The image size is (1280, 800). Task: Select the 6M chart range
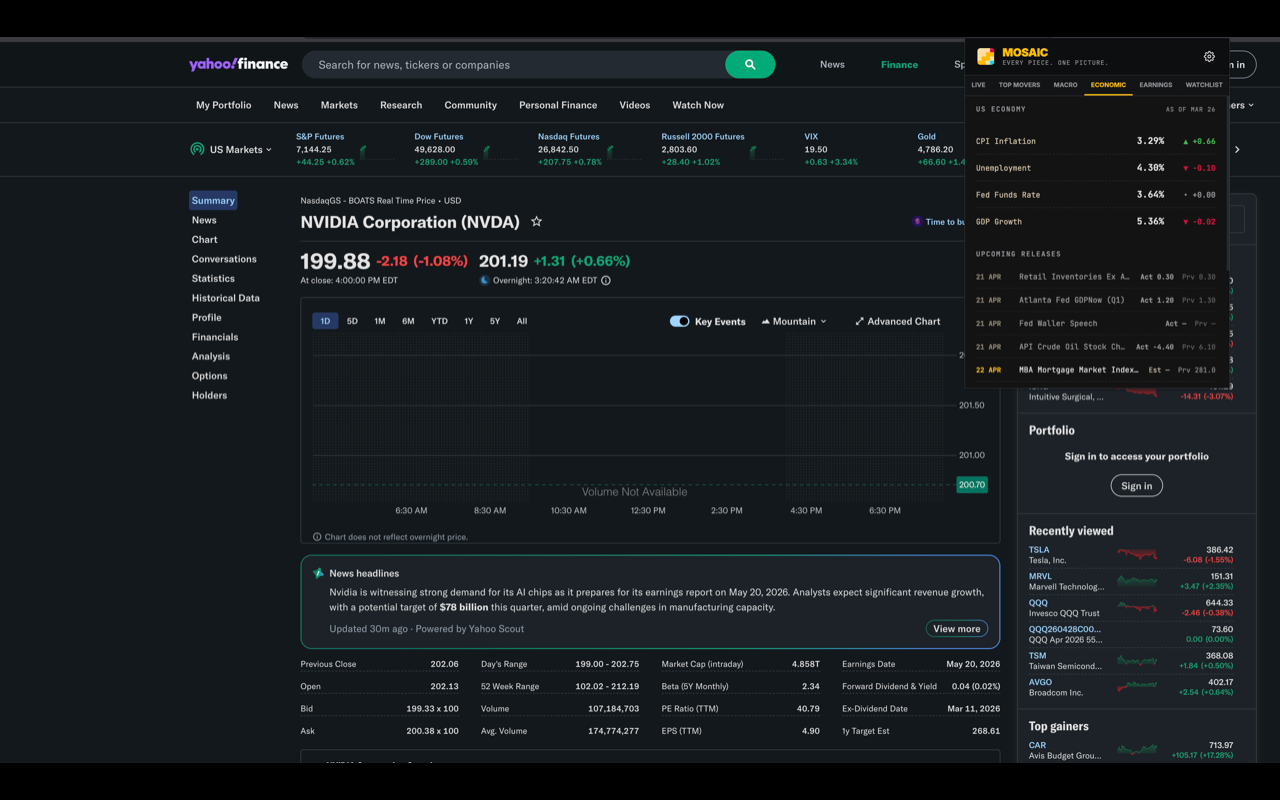click(x=408, y=321)
